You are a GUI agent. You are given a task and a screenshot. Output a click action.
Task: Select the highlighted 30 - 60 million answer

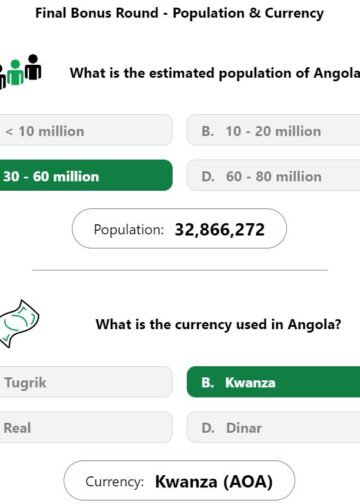point(86,175)
